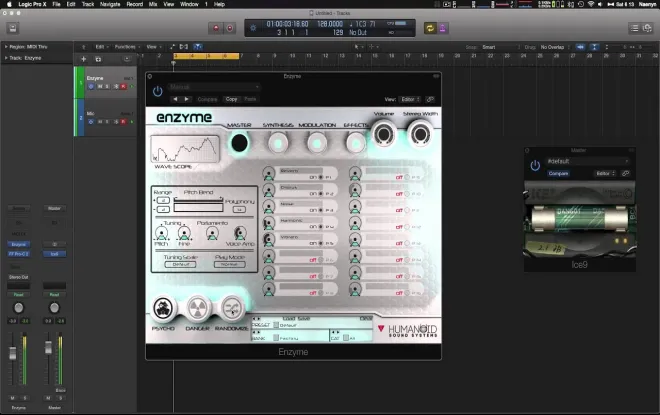This screenshot has height=415, width=660.
Task: Click the Enzyme channel strip volume fader
Action: coord(13,353)
